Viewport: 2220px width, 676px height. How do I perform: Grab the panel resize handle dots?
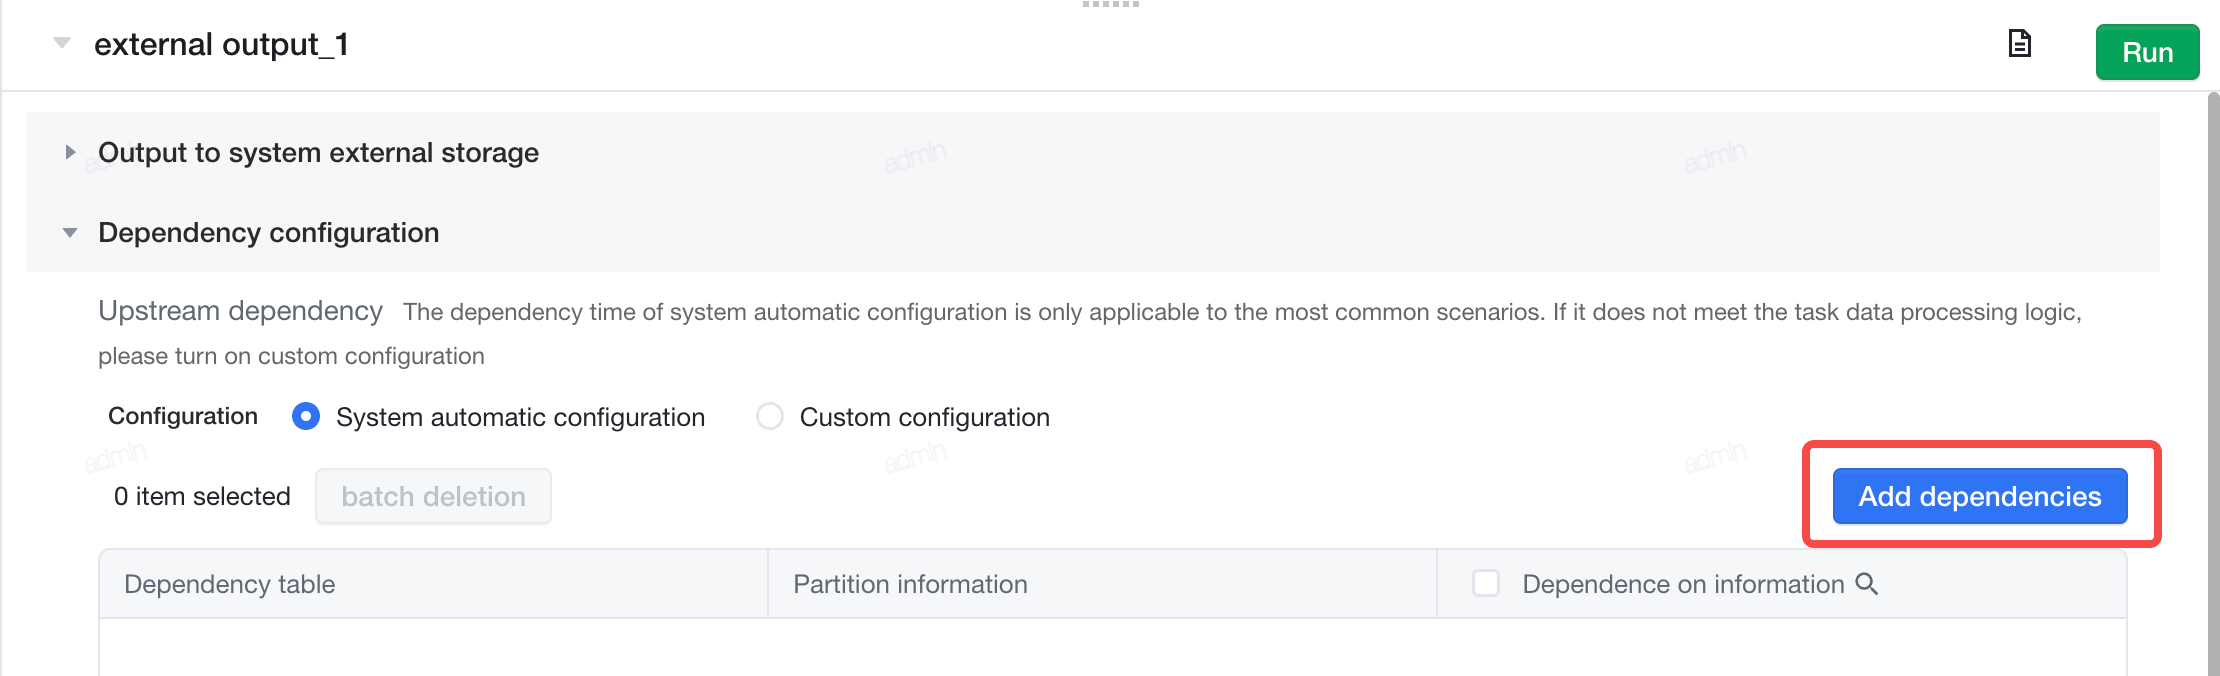click(1110, 5)
